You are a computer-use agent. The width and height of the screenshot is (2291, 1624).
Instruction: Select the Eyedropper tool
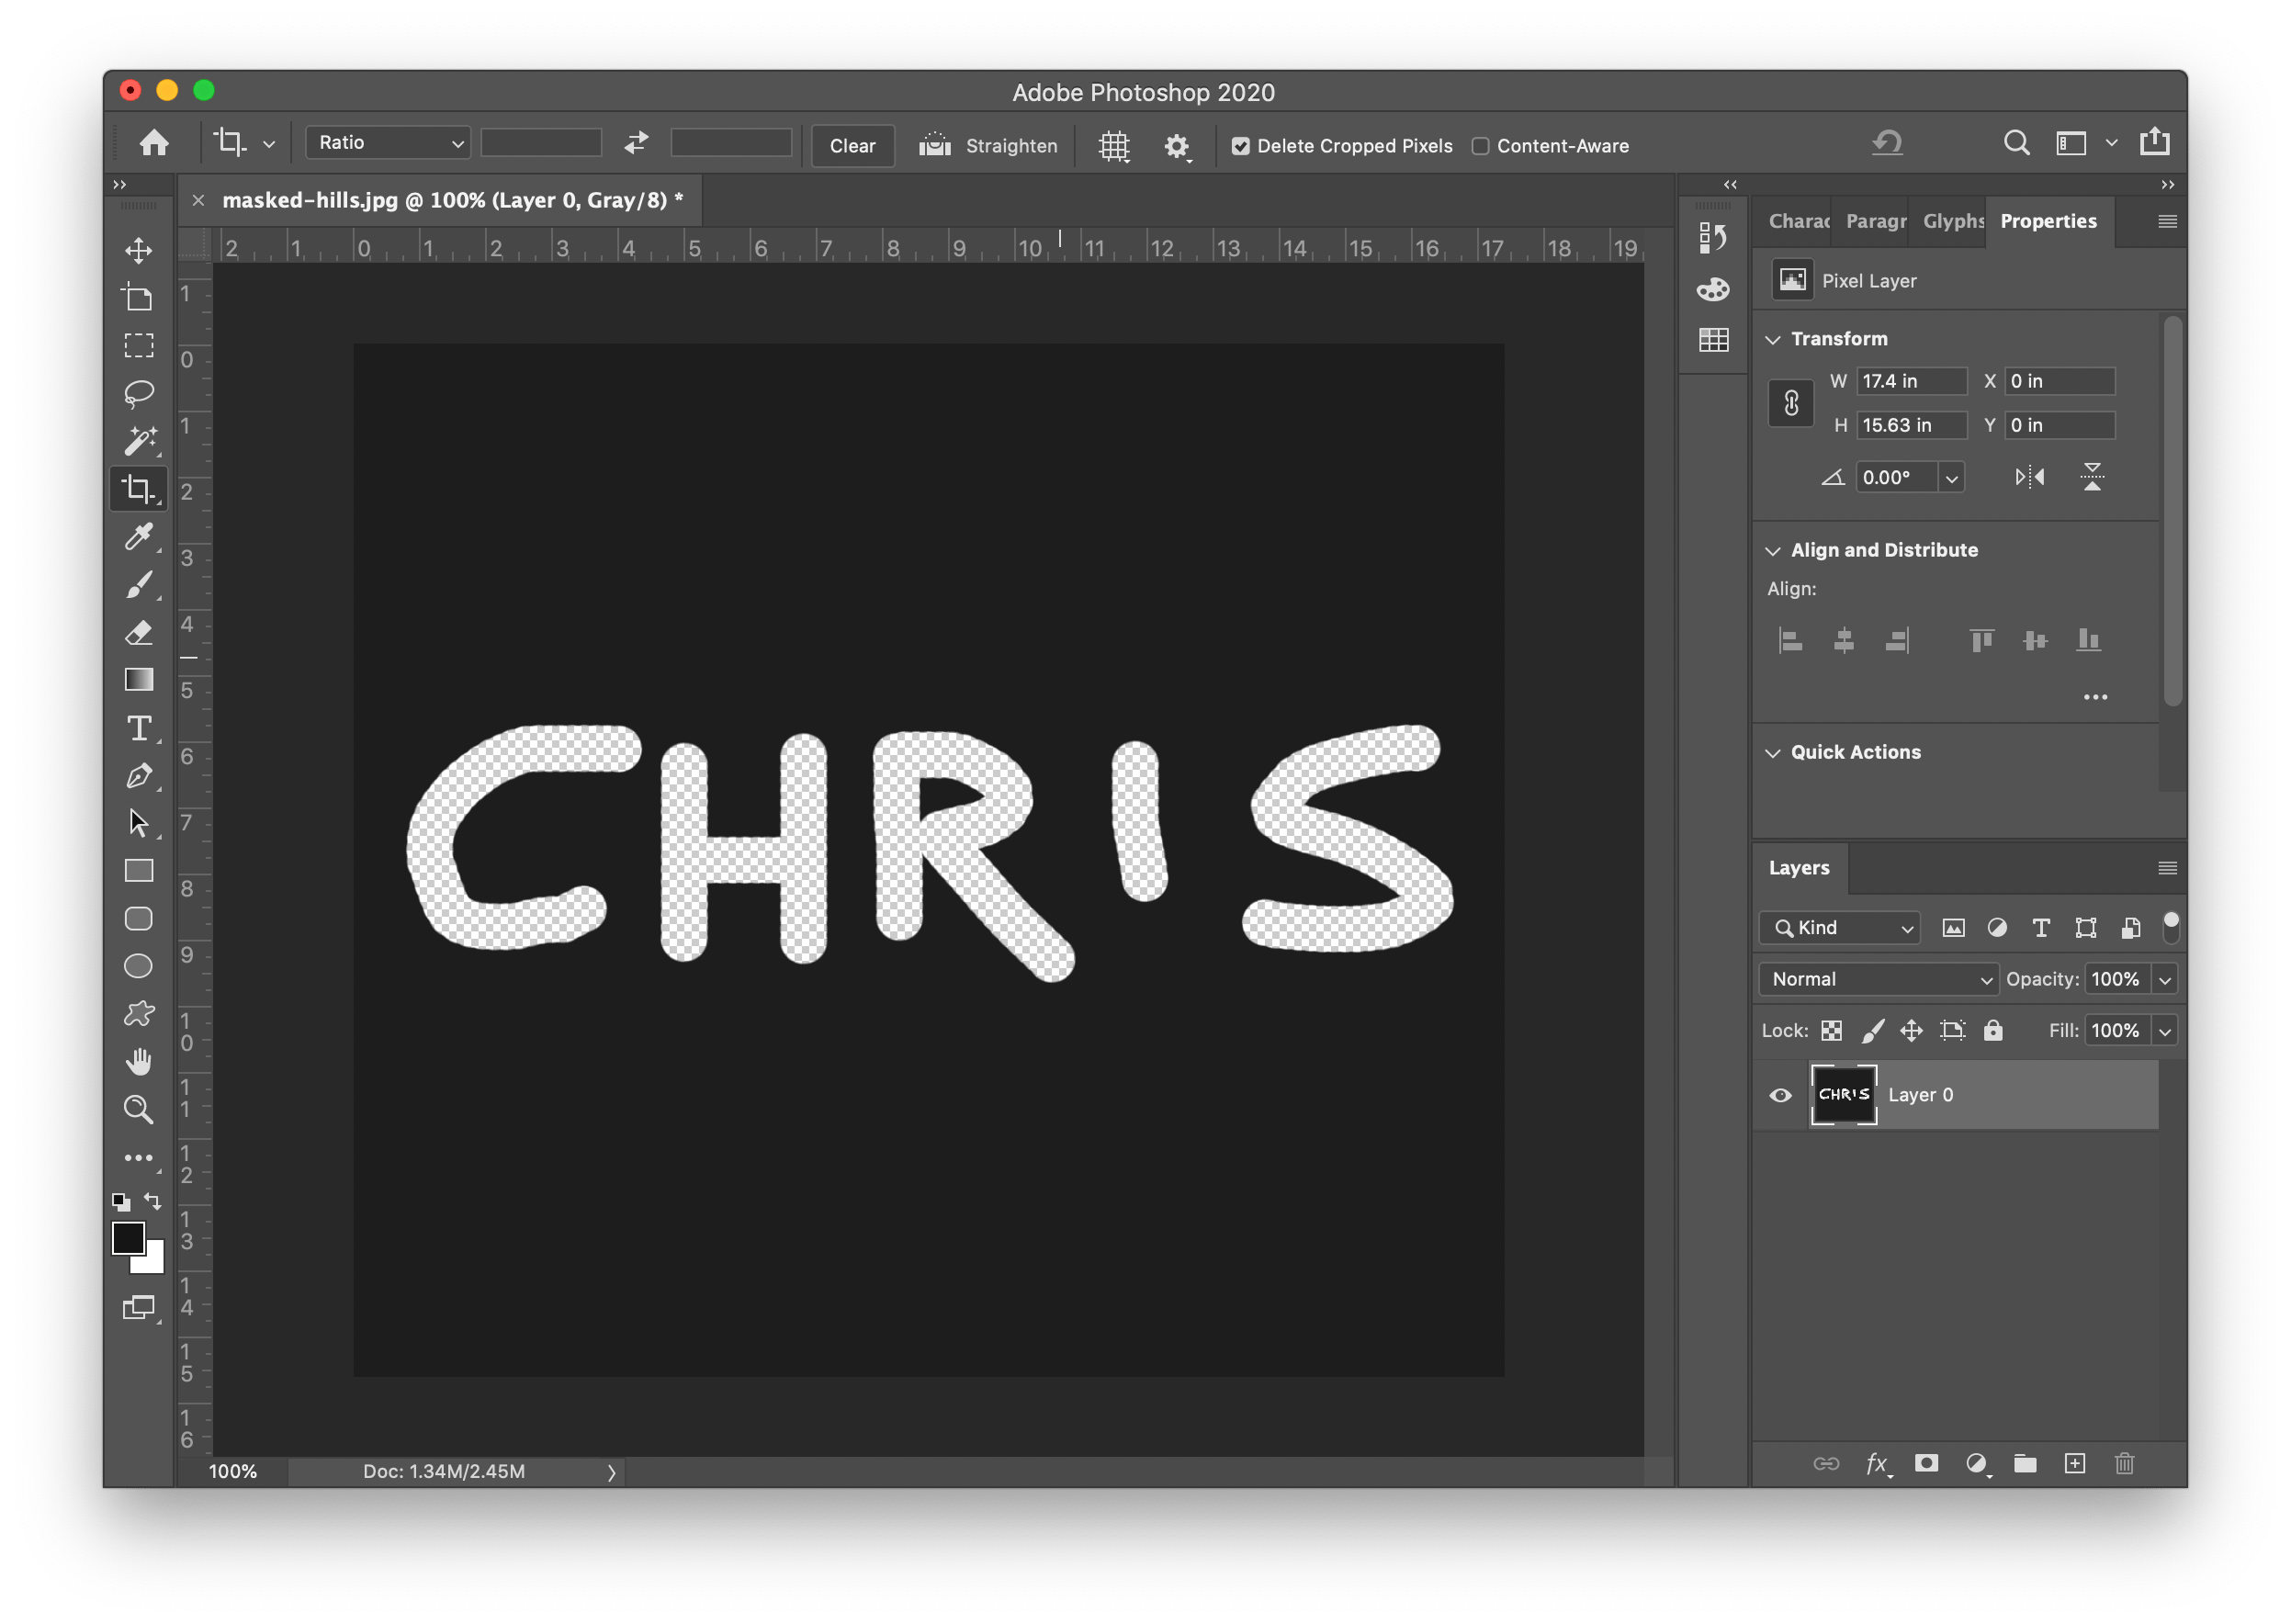[139, 537]
